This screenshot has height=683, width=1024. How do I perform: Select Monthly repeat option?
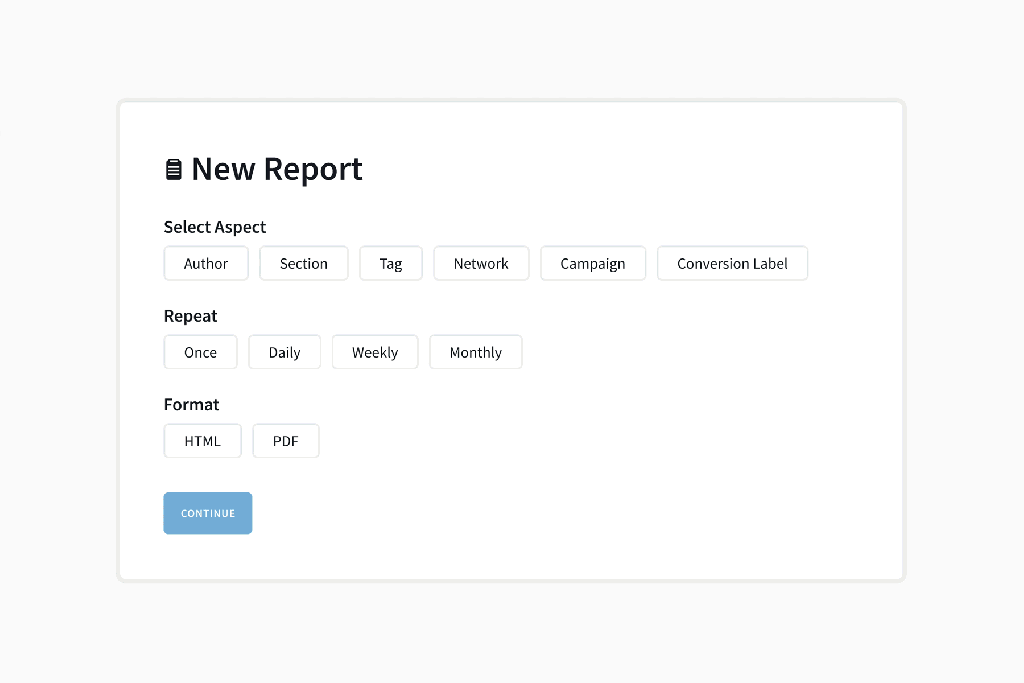click(x=475, y=352)
